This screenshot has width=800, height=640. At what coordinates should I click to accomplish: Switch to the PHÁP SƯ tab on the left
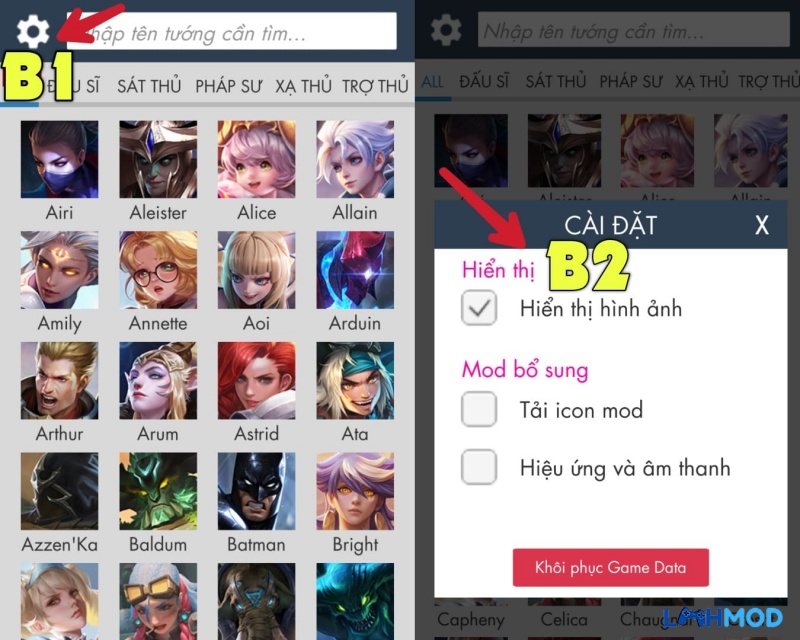tap(229, 86)
